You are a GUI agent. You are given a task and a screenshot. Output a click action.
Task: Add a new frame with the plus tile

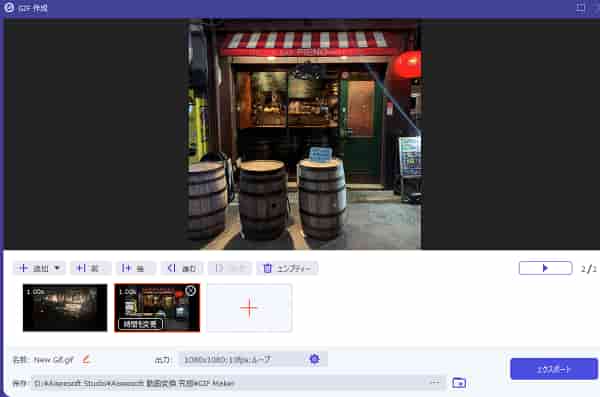tap(249, 308)
